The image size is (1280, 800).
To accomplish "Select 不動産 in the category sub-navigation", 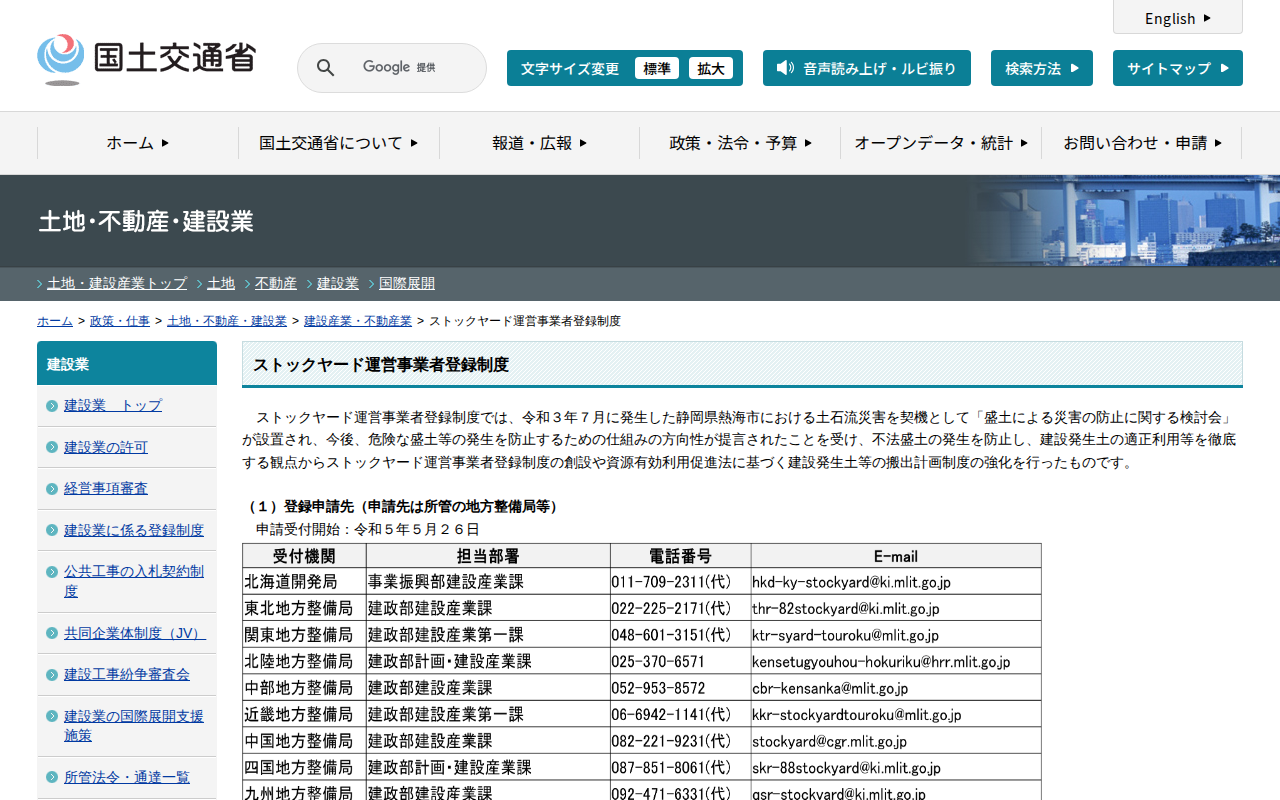I will (x=276, y=283).
